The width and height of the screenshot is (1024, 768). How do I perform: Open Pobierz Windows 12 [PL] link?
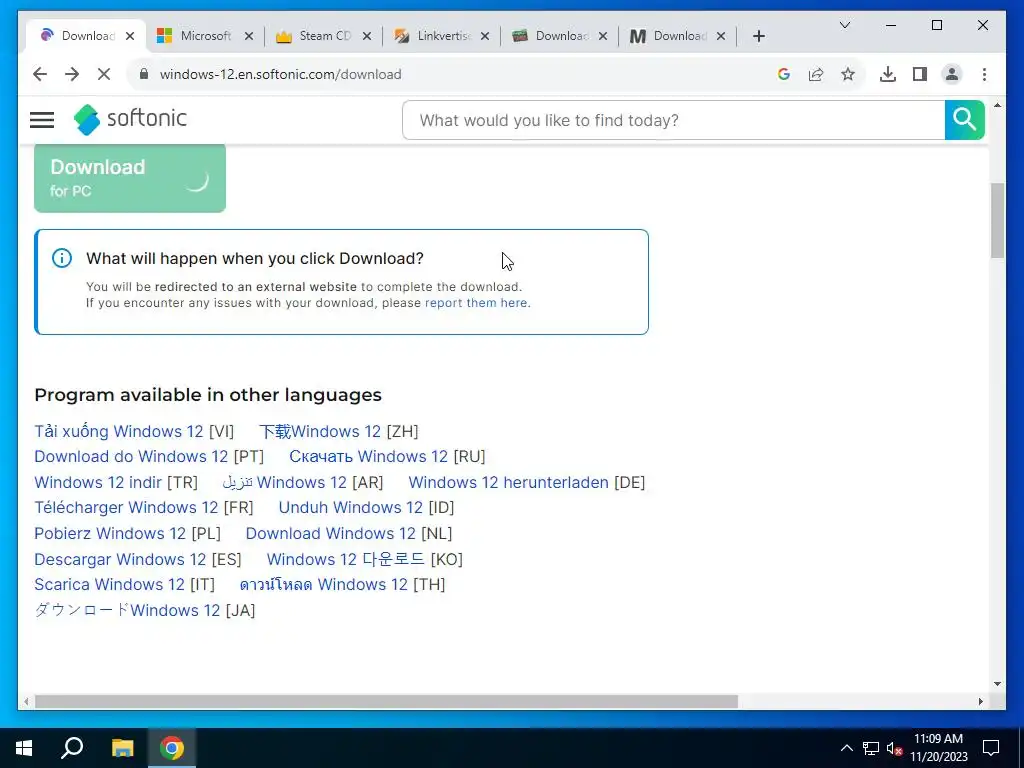pyautogui.click(x=110, y=534)
